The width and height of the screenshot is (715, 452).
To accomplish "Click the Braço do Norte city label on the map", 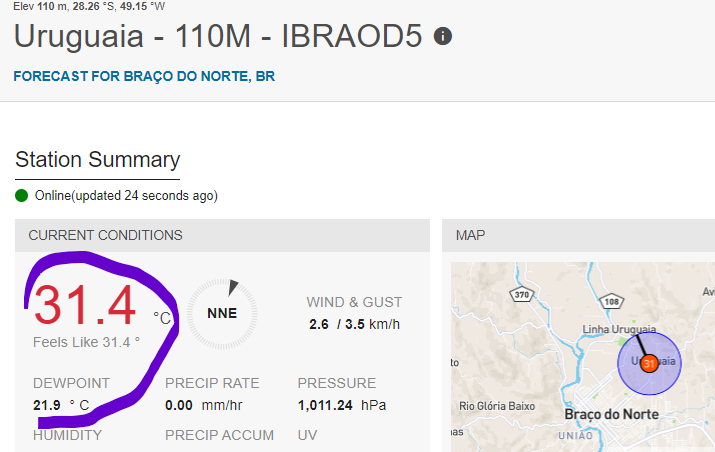I will click(611, 415).
